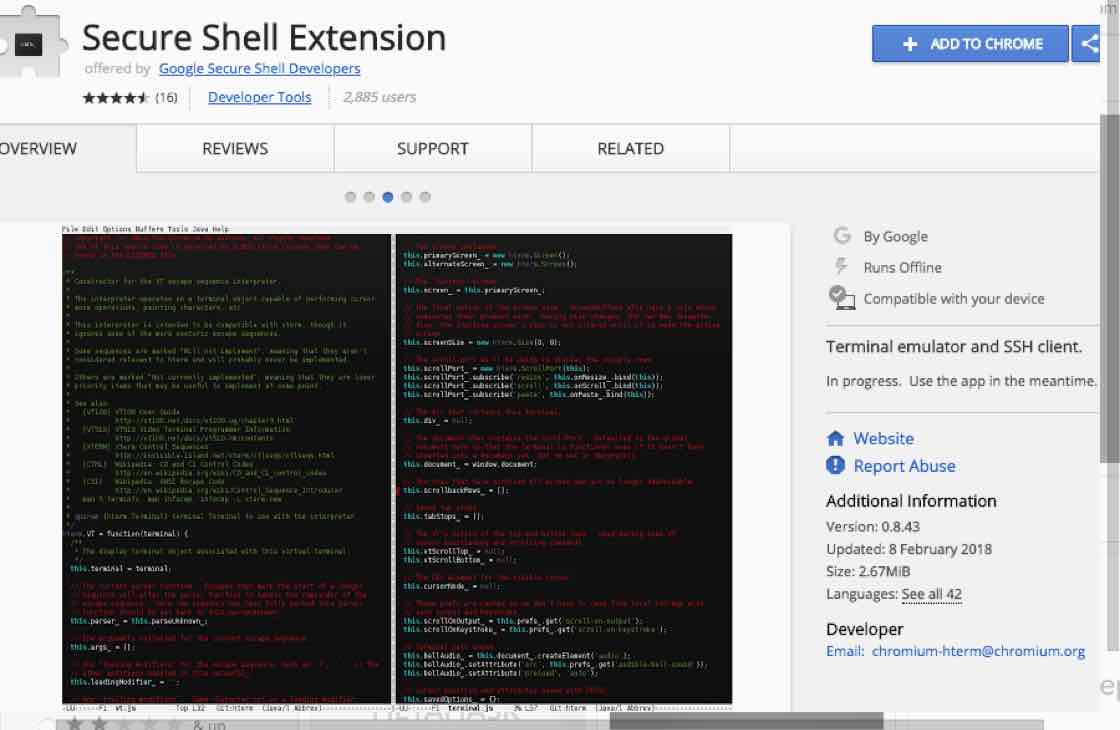Click the Secure Shell extension puzzle icon
1120x730 pixels.
31,42
